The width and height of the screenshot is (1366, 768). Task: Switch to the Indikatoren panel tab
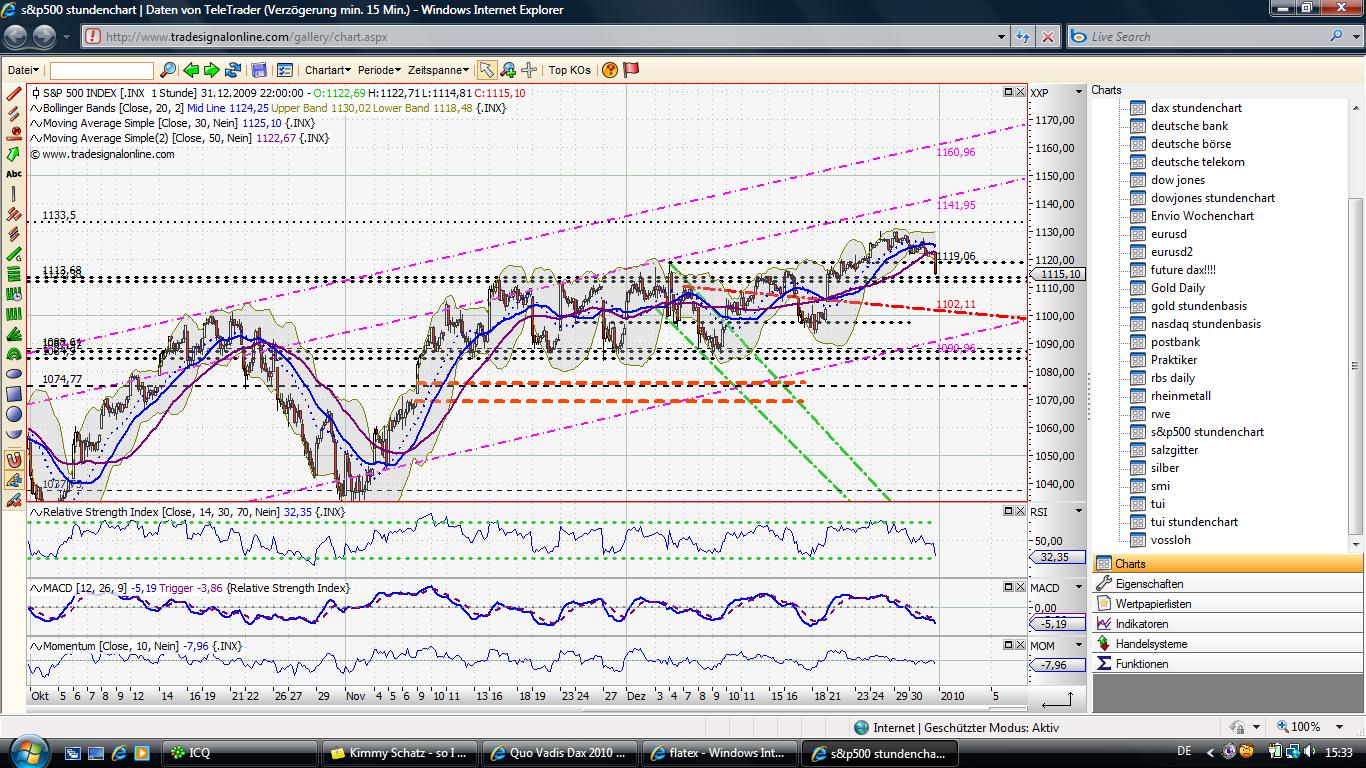point(1141,624)
